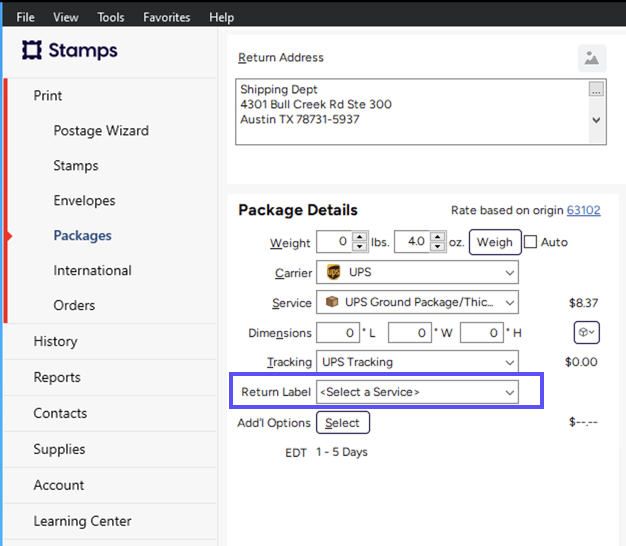Click the Return Address label
The image size is (626, 546).
(281, 57)
